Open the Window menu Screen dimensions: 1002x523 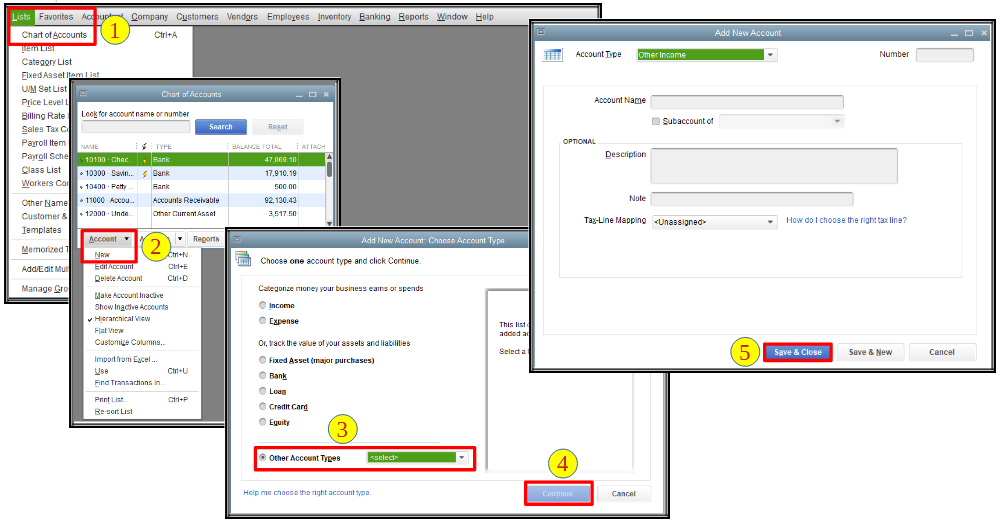[452, 17]
